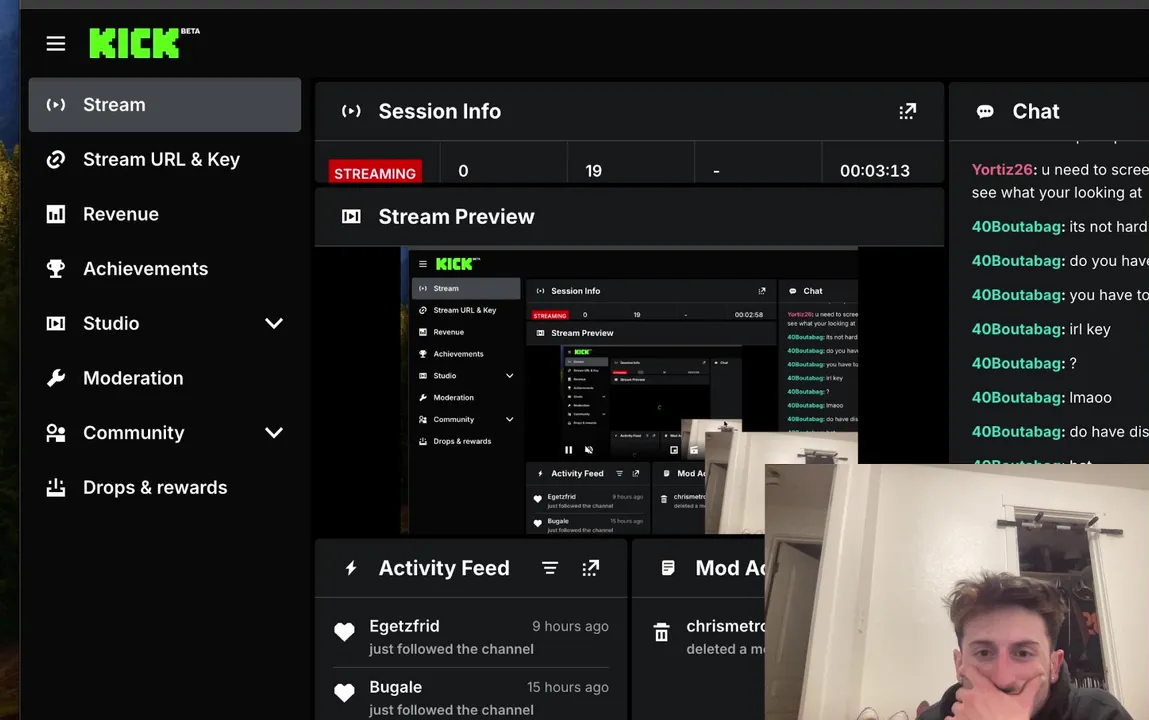Click the red STREAMING status badge
This screenshot has width=1149, height=720.
[375, 173]
